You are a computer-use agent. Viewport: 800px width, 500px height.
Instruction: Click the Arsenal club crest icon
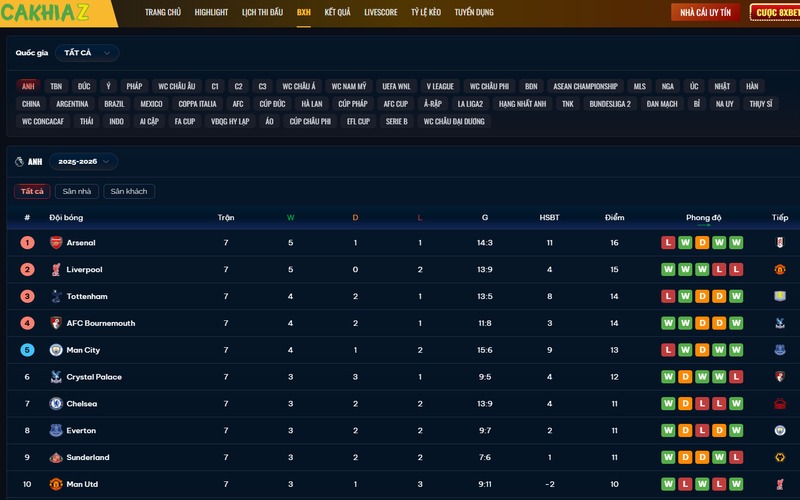[56, 243]
